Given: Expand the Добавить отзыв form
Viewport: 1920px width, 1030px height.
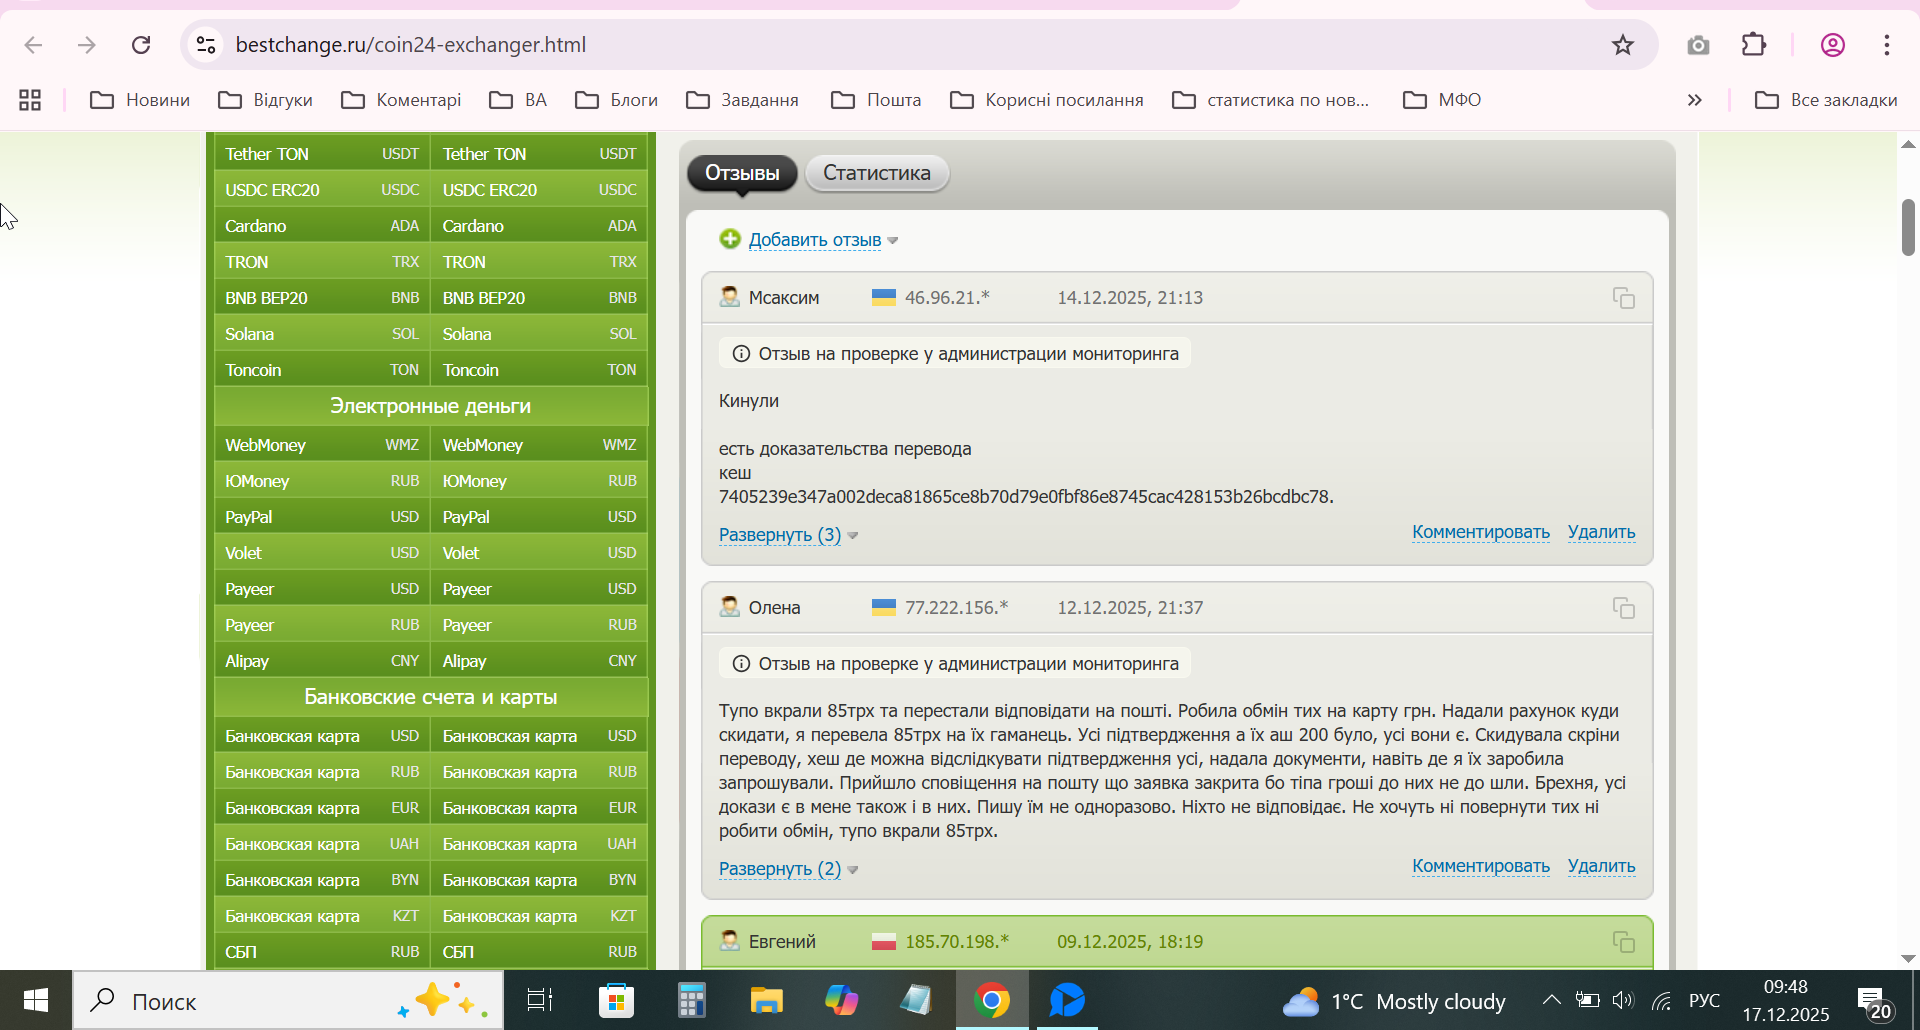Looking at the screenshot, I should tap(814, 240).
